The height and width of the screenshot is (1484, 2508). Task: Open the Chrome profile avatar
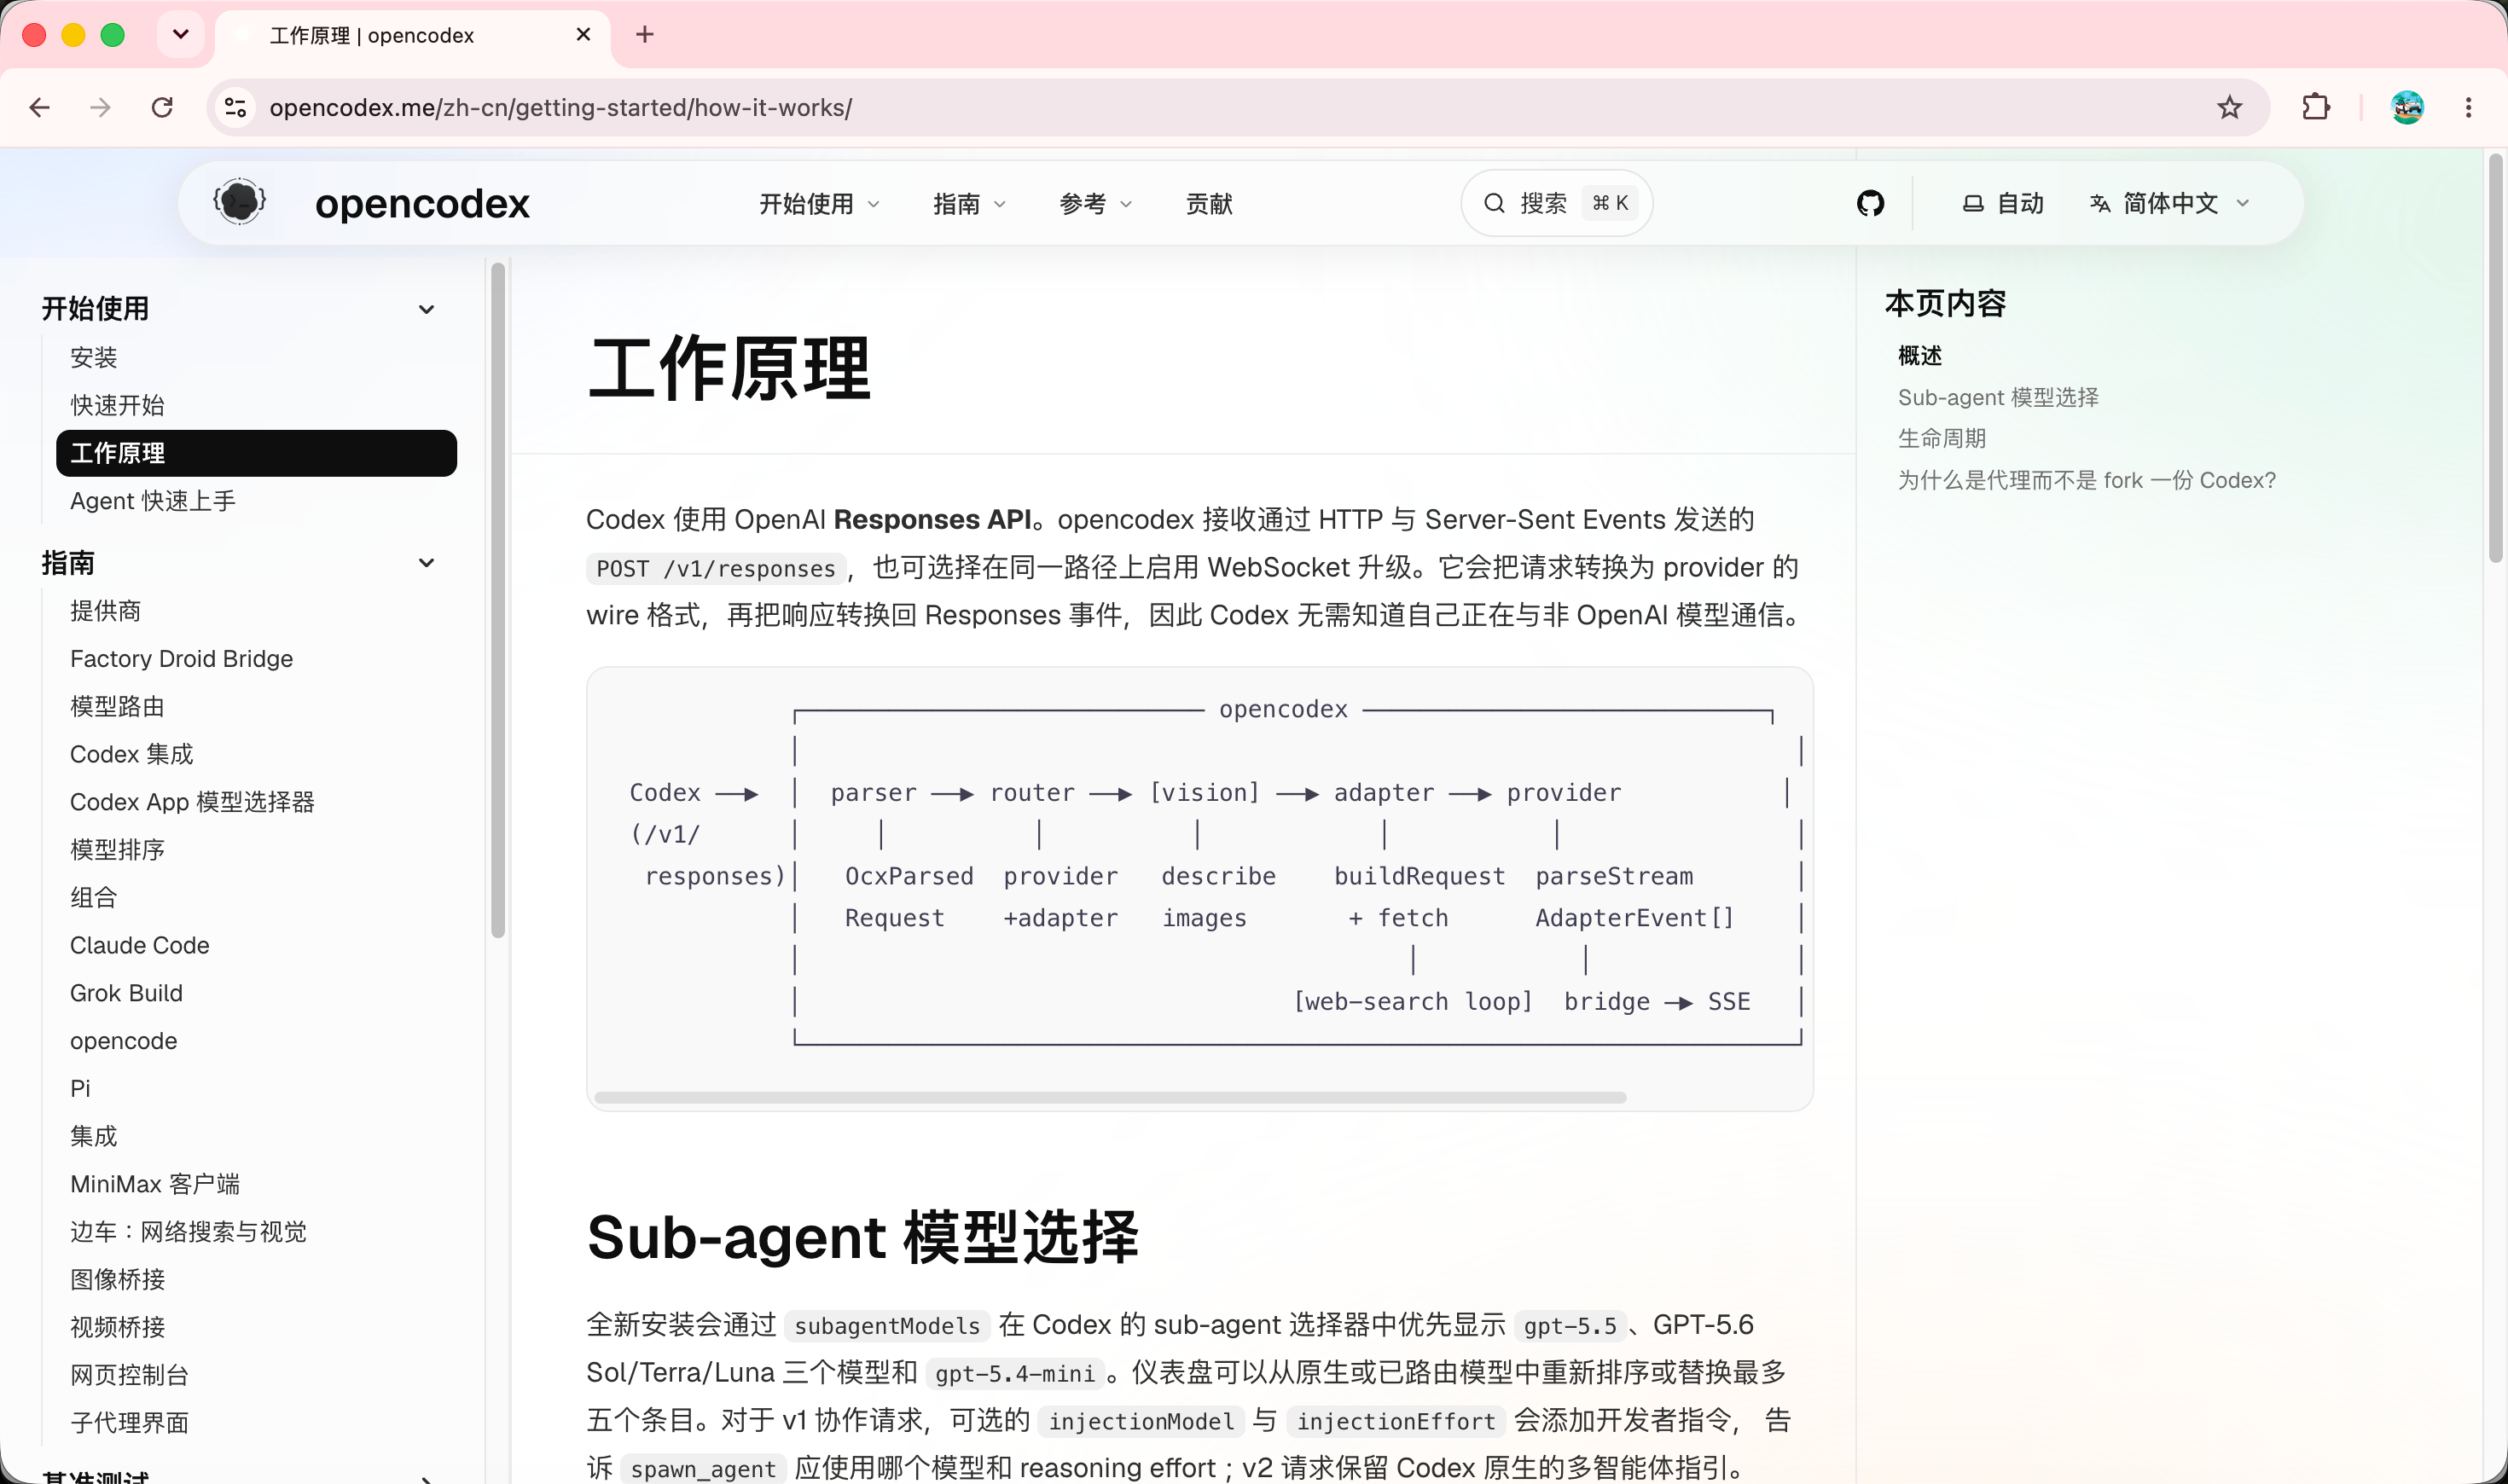click(2407, 107)
